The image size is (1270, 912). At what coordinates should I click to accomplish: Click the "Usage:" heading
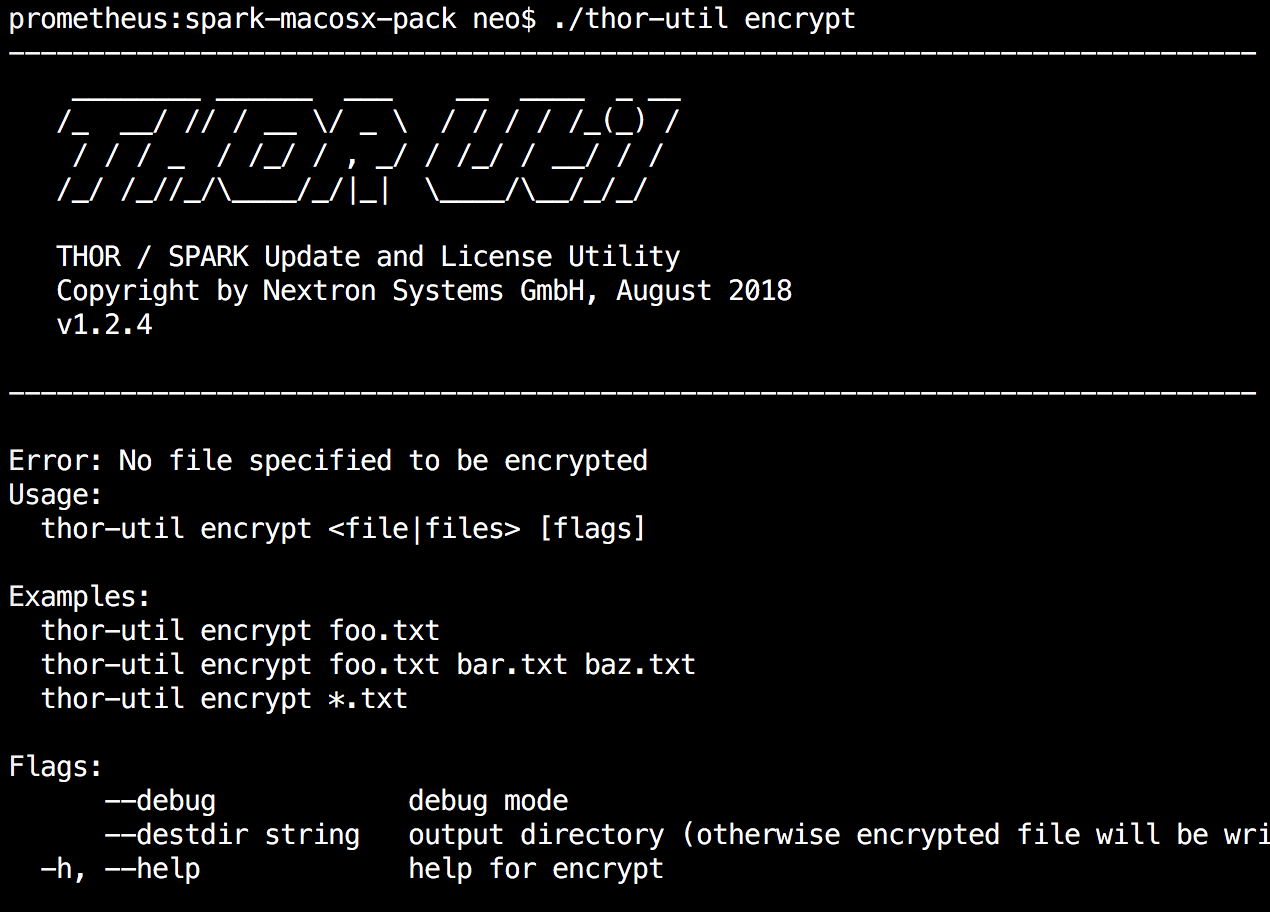click(x=56, y=495)
